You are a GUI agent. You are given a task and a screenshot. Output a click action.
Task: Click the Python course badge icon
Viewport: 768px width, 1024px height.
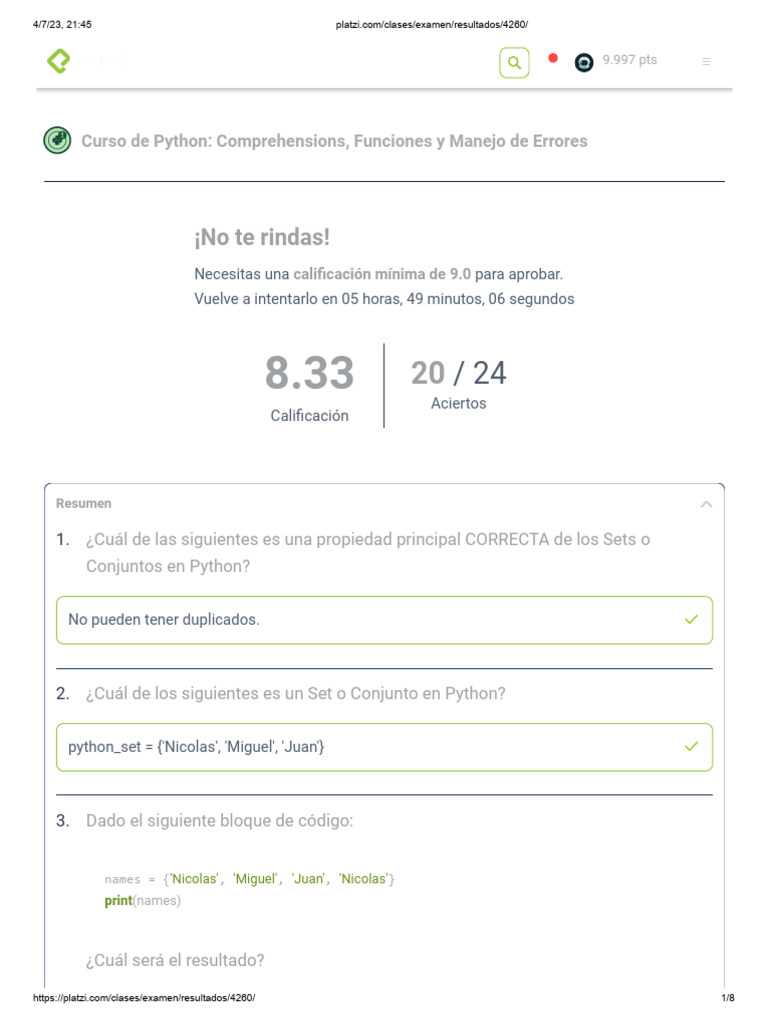(57, 140)
